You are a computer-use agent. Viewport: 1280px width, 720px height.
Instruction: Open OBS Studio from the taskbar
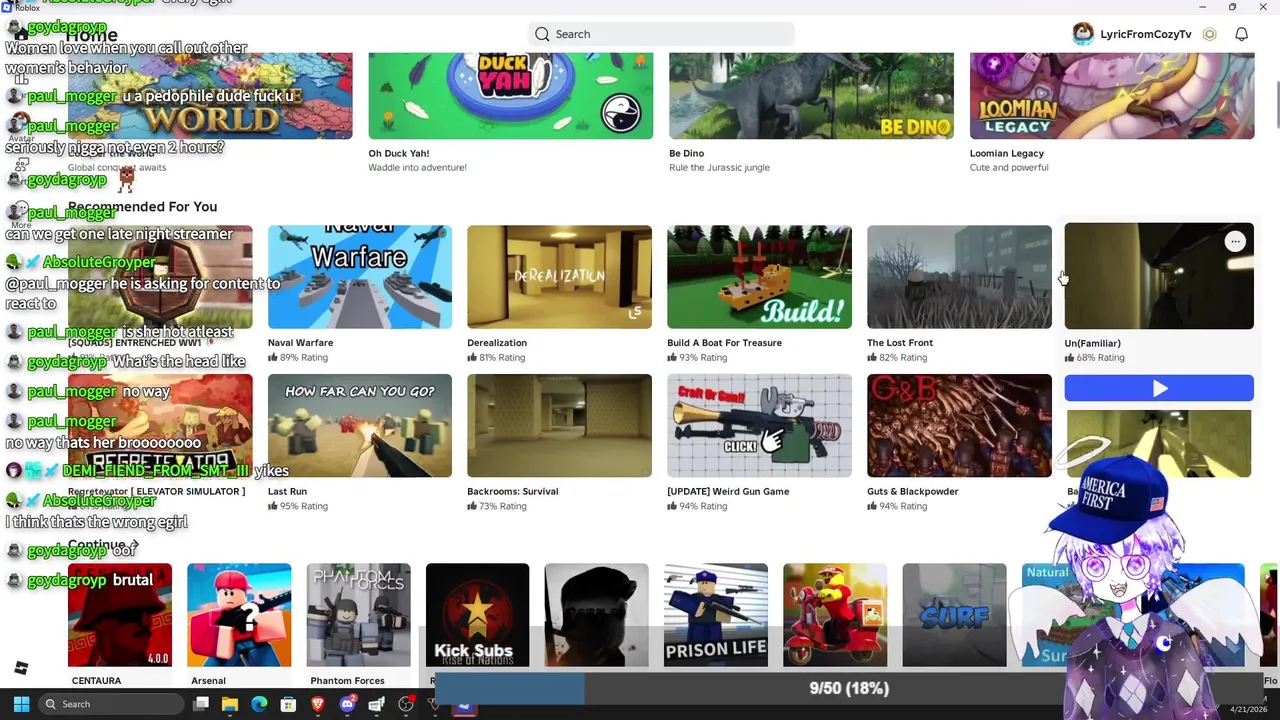(406, 704)
